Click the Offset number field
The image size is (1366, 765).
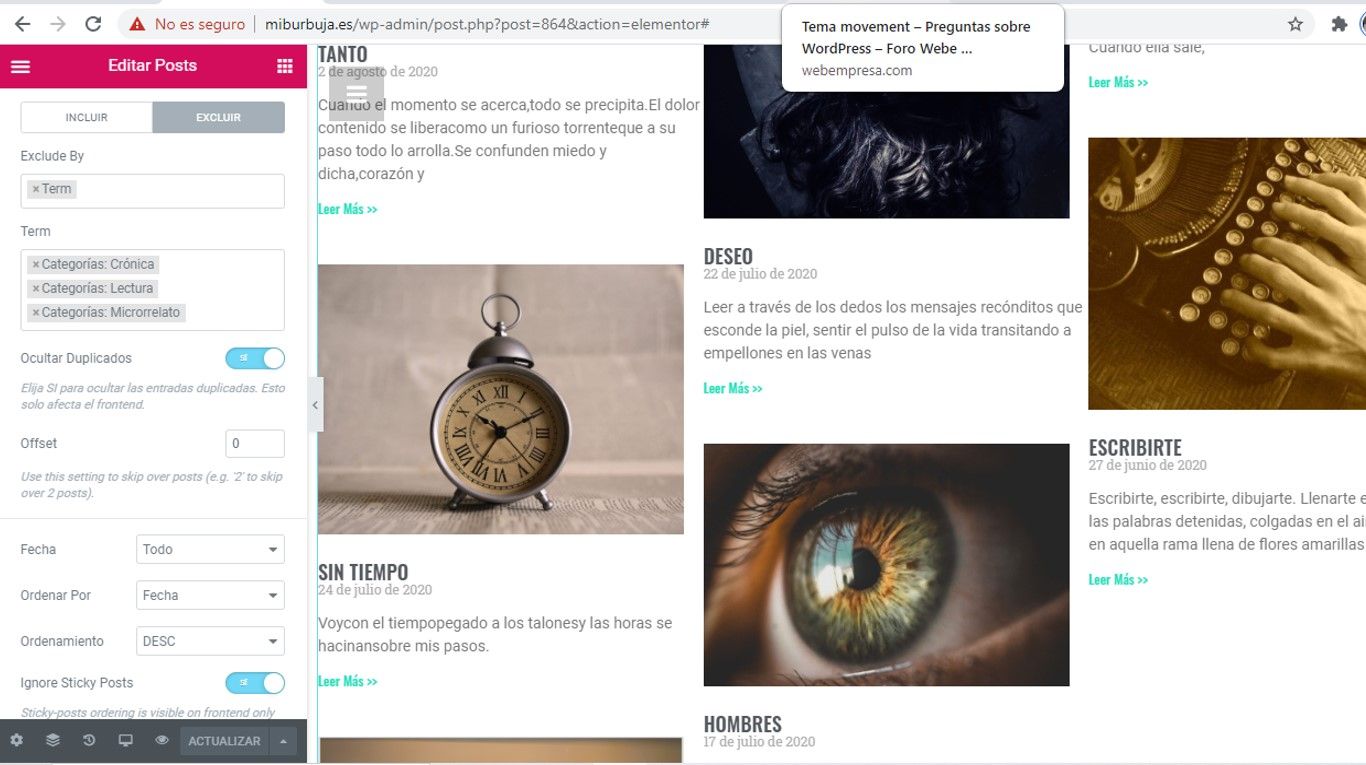pos(255,444)
